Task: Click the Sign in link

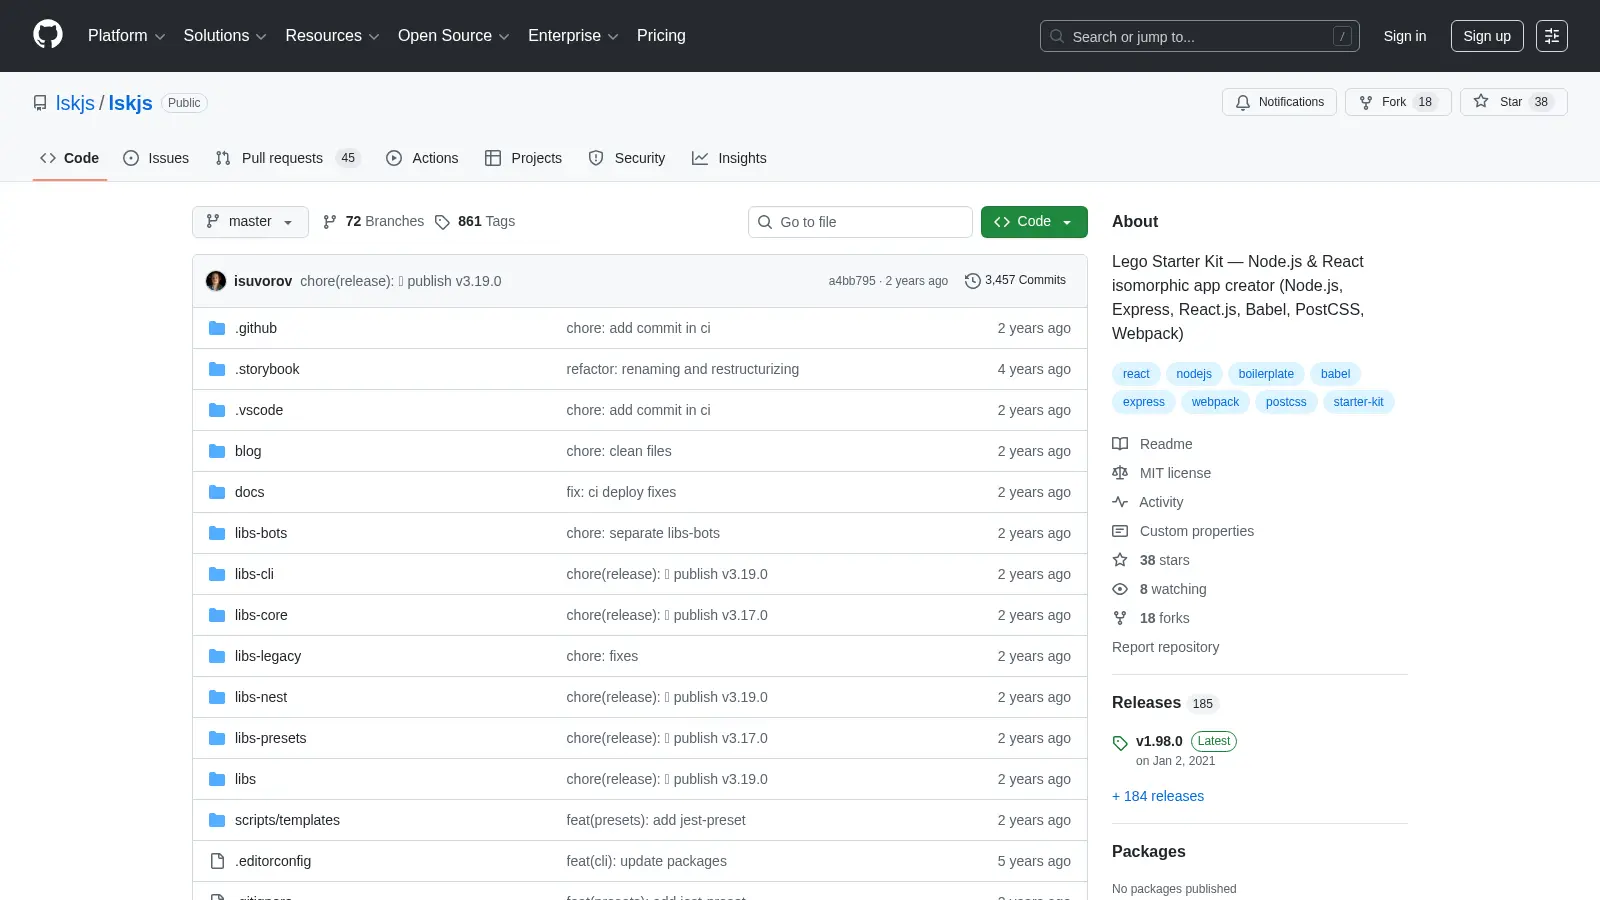Action: click(1405, 36)
